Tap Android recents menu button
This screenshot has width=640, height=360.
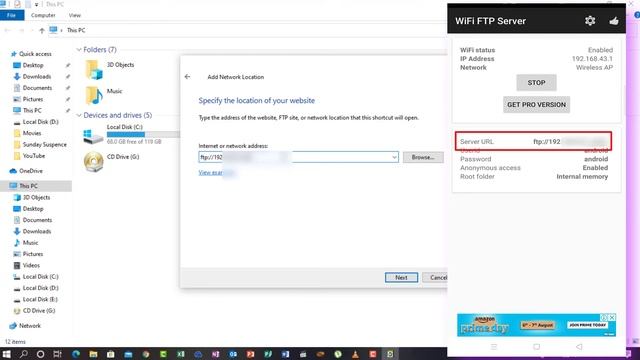494,347
